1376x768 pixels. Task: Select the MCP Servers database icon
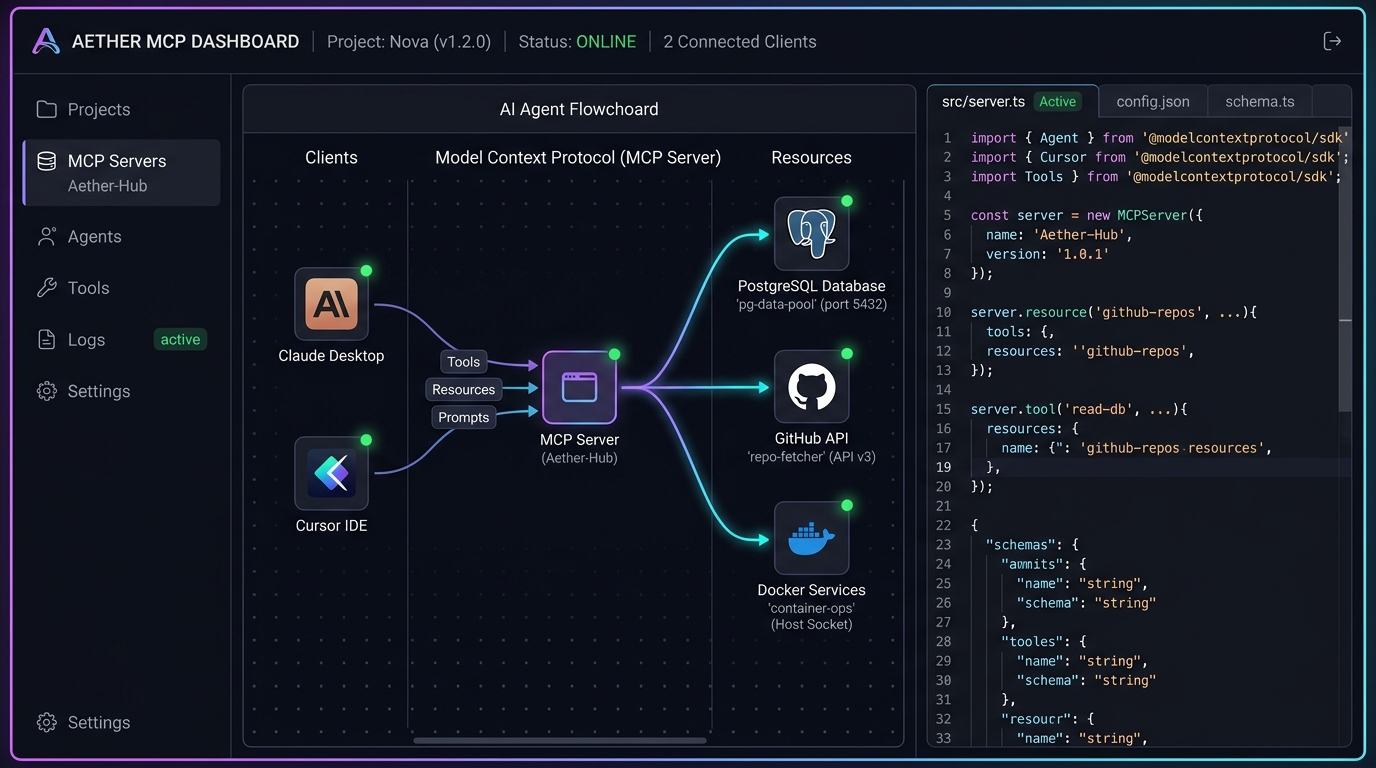tap(46, 161)
